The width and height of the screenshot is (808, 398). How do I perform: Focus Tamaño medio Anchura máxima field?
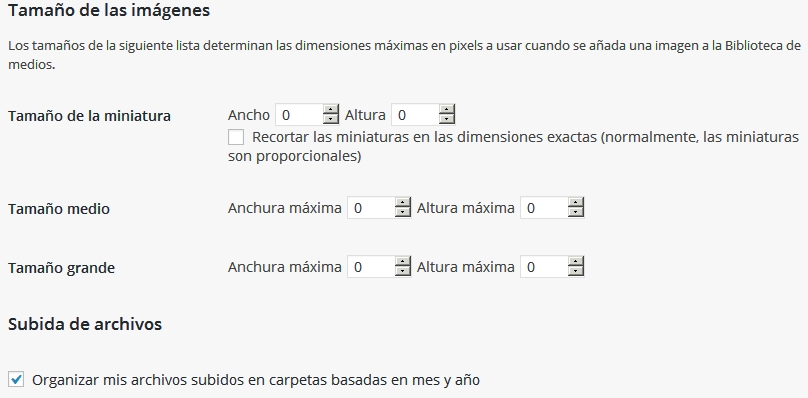pos(371,208)
